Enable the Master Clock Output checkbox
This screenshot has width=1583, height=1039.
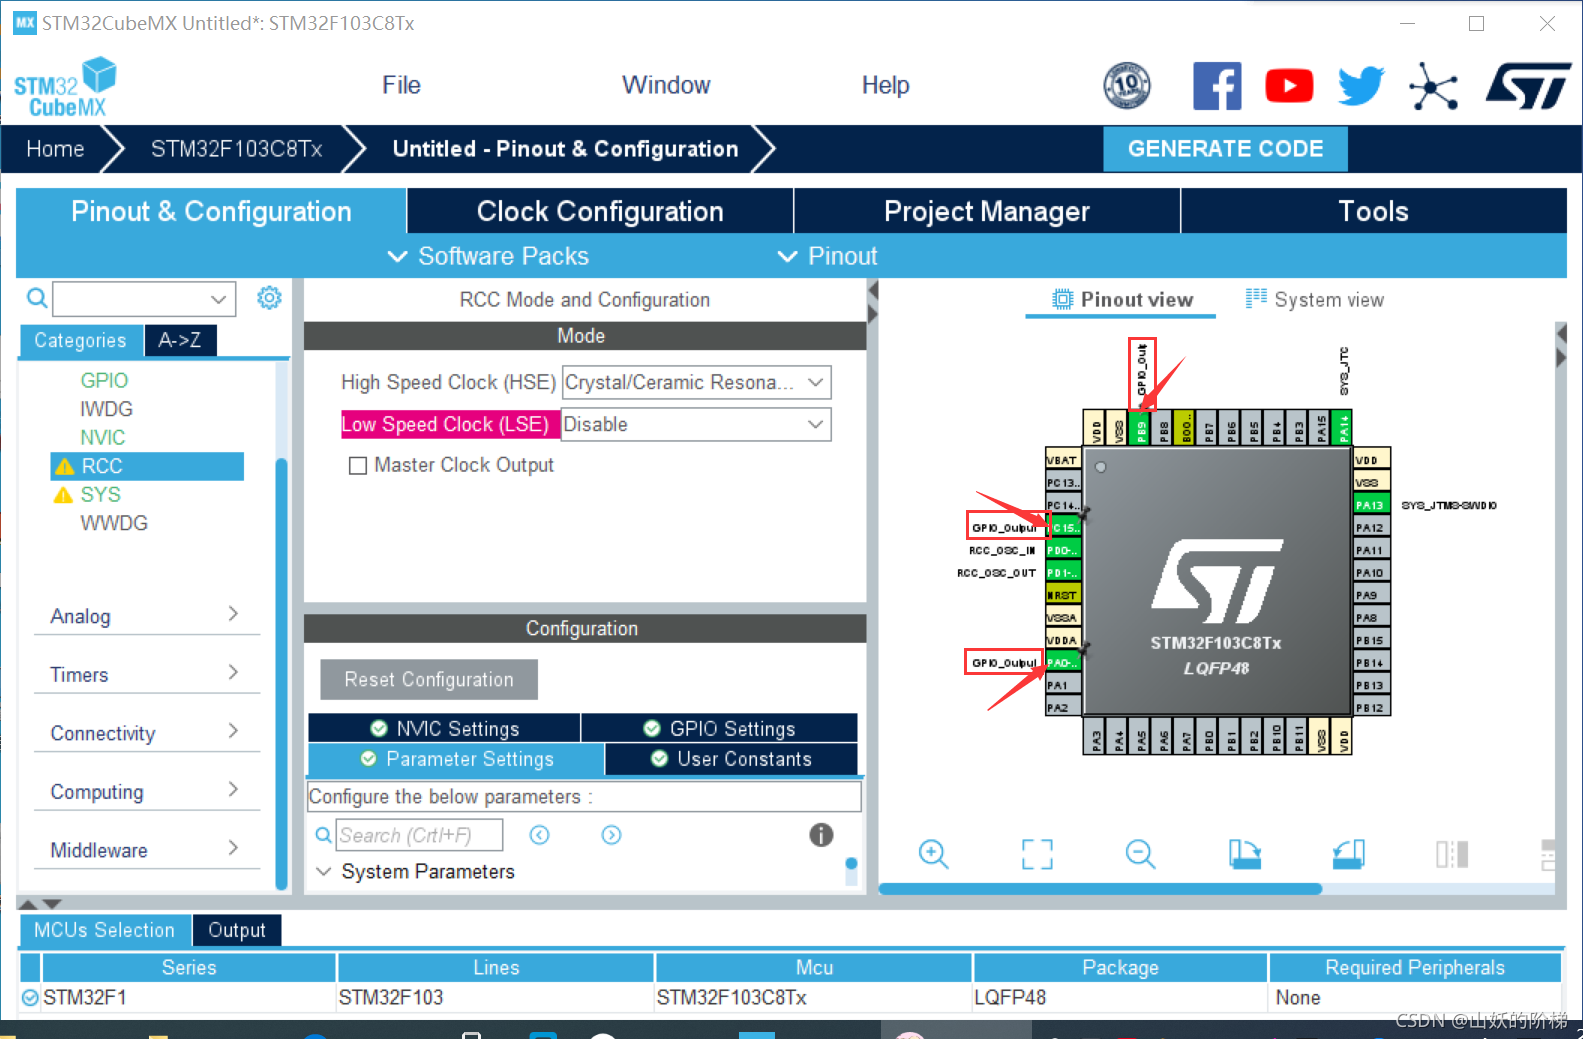tap(357, 466)
